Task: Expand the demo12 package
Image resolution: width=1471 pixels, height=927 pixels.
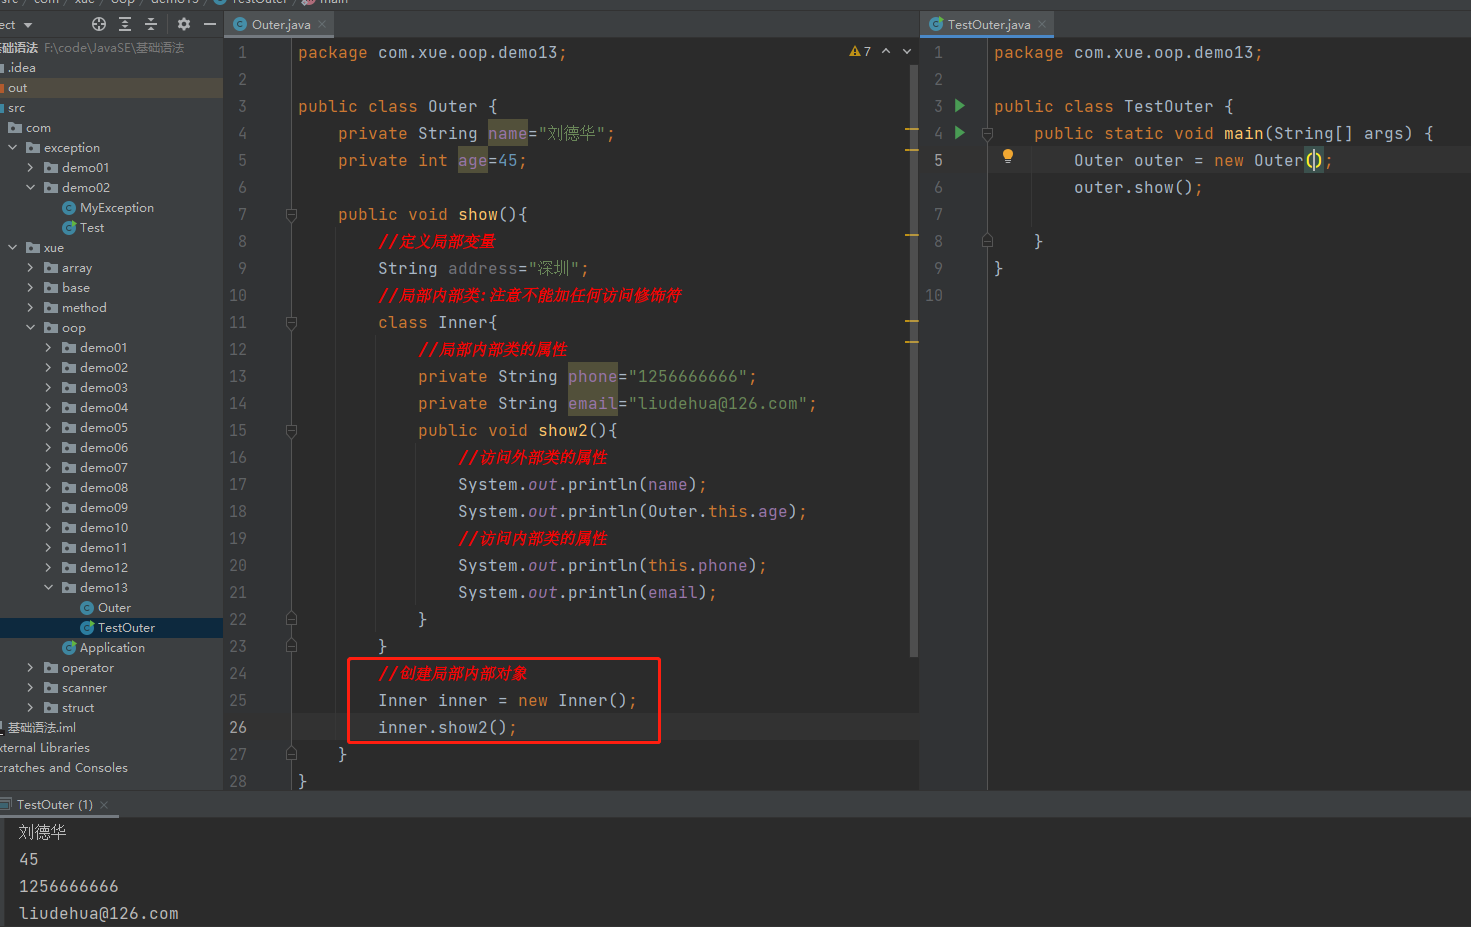Action: click(48, 568)
